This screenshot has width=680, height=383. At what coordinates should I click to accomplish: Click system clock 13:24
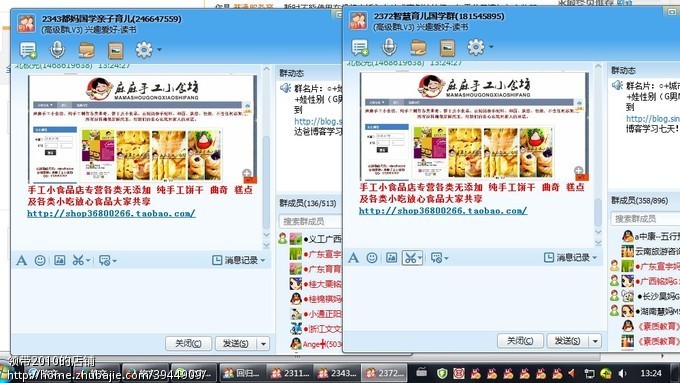coord(651,373)
